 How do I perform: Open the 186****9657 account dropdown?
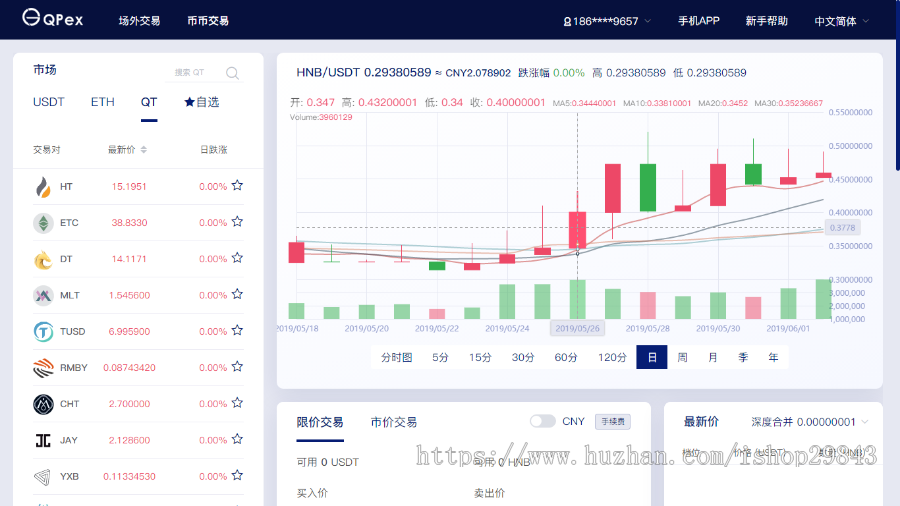(x=607, y=21)
